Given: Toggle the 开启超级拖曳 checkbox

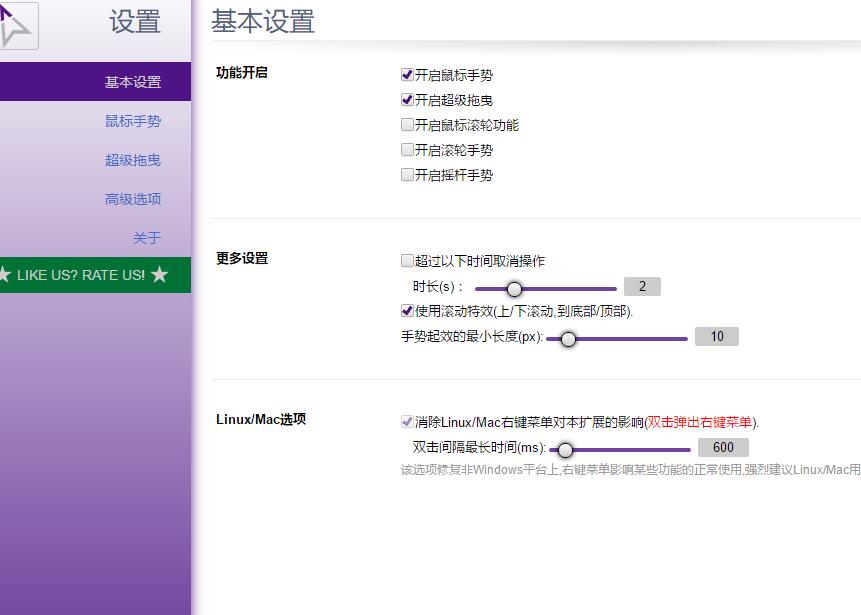Looking at the screenshot, I should point(407,99).
